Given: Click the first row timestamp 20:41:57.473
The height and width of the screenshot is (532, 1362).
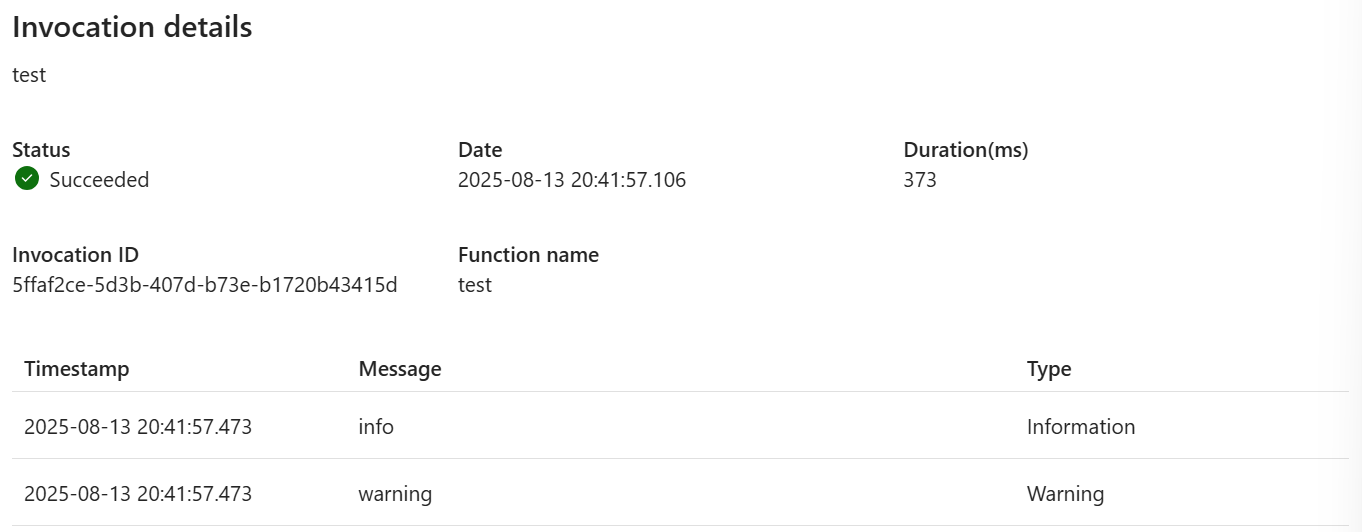Looking at the screenshot, I should pyautogui.click(x=138, y=427).
